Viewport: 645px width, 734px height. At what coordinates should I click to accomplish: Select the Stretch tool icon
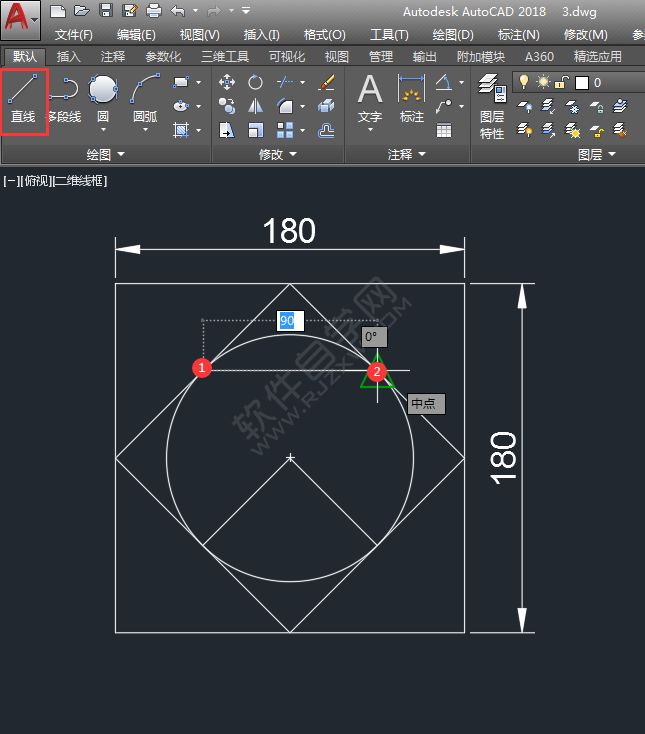click(x=227, y=131)
